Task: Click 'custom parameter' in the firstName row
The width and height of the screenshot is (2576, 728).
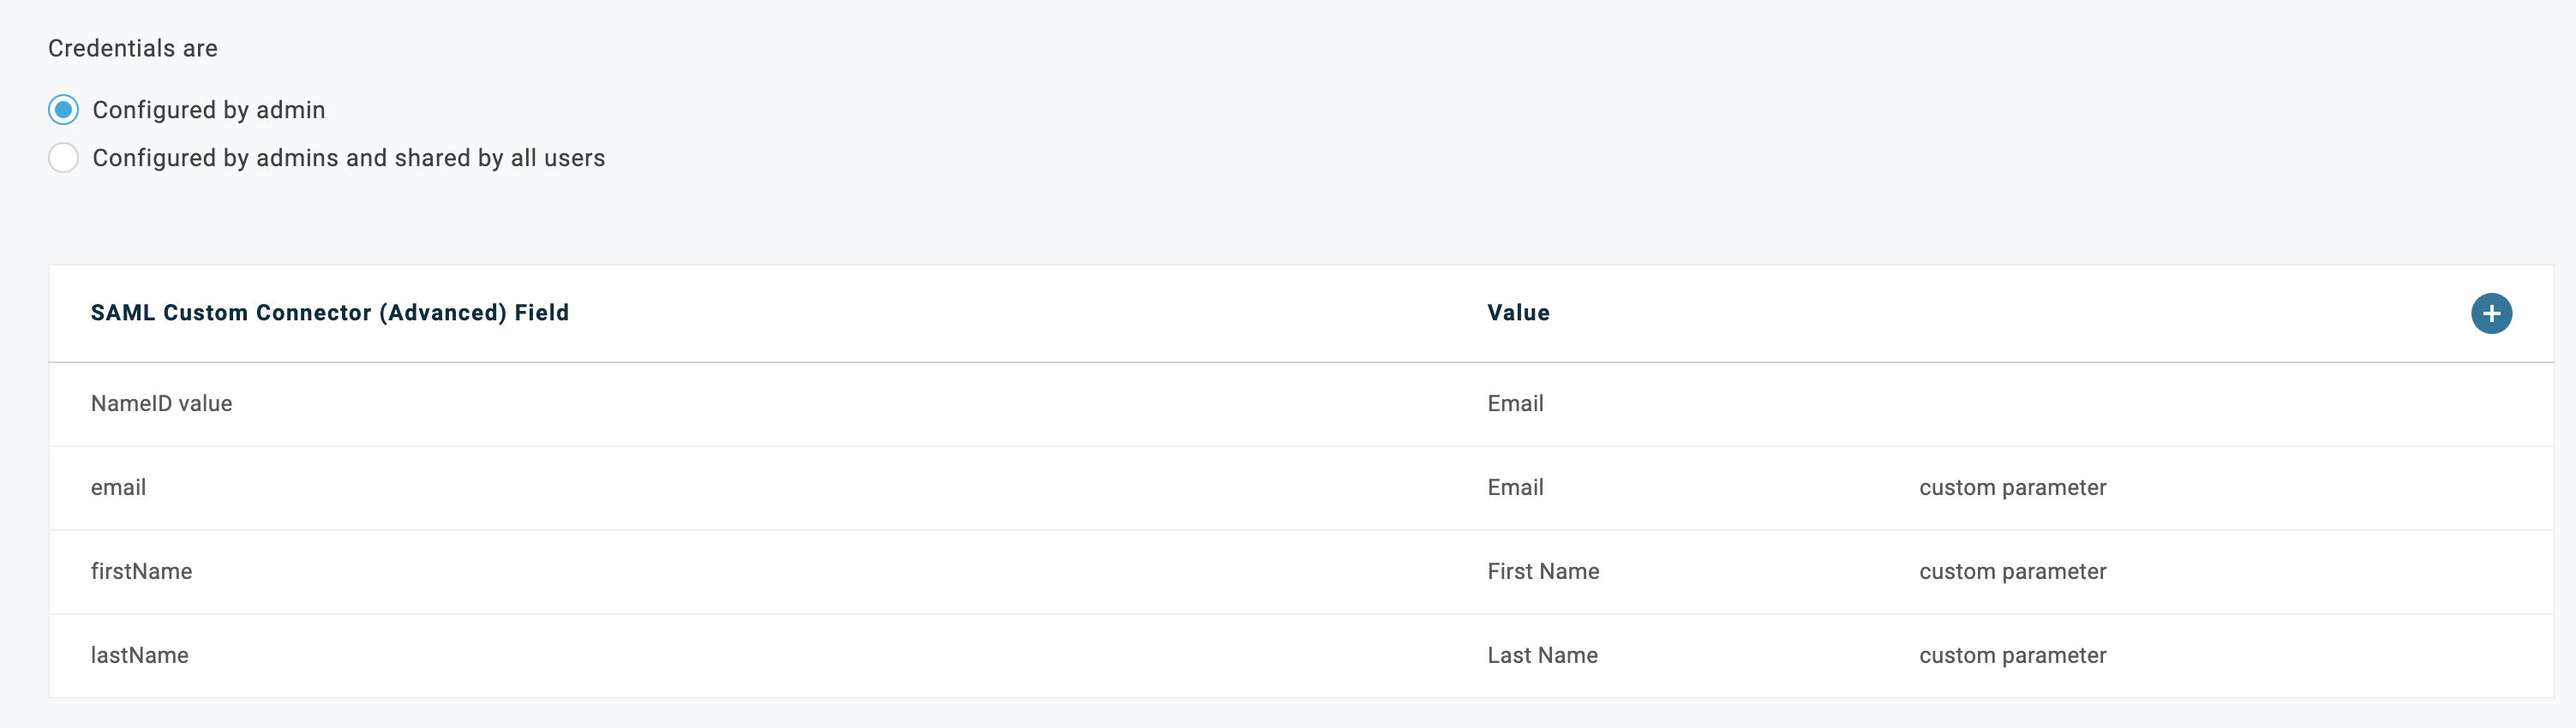Action: point(2012,572)
